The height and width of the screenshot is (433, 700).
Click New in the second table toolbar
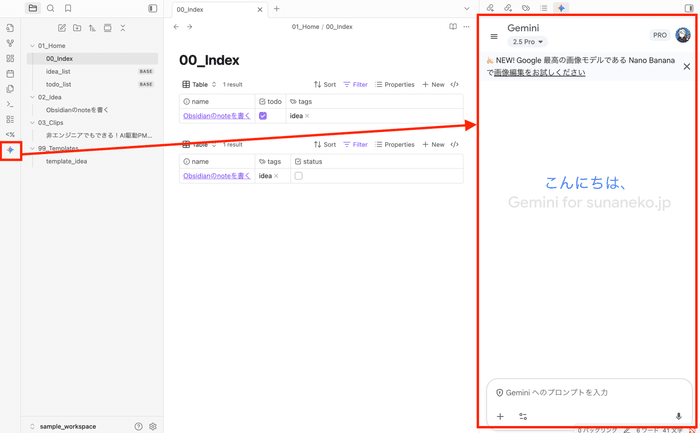(x=433, y=144)
